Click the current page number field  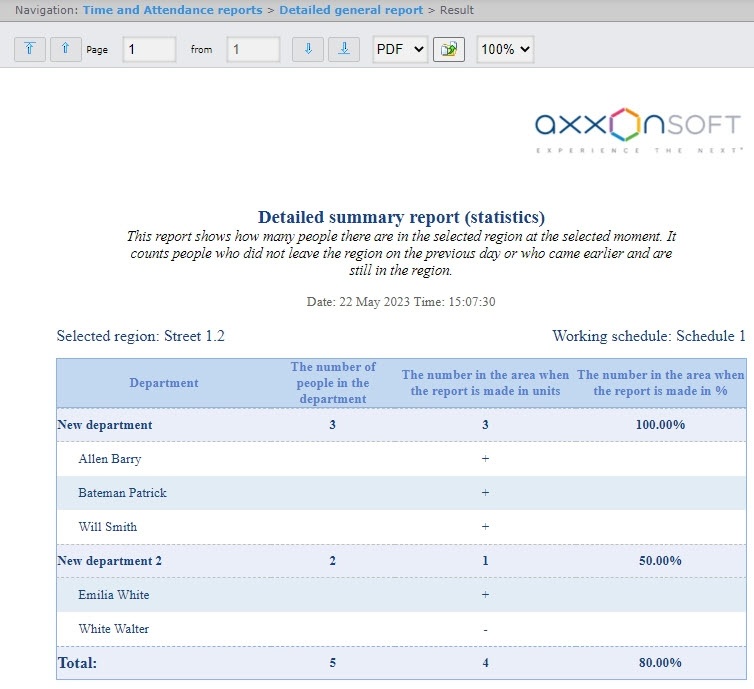pos(149,49)
